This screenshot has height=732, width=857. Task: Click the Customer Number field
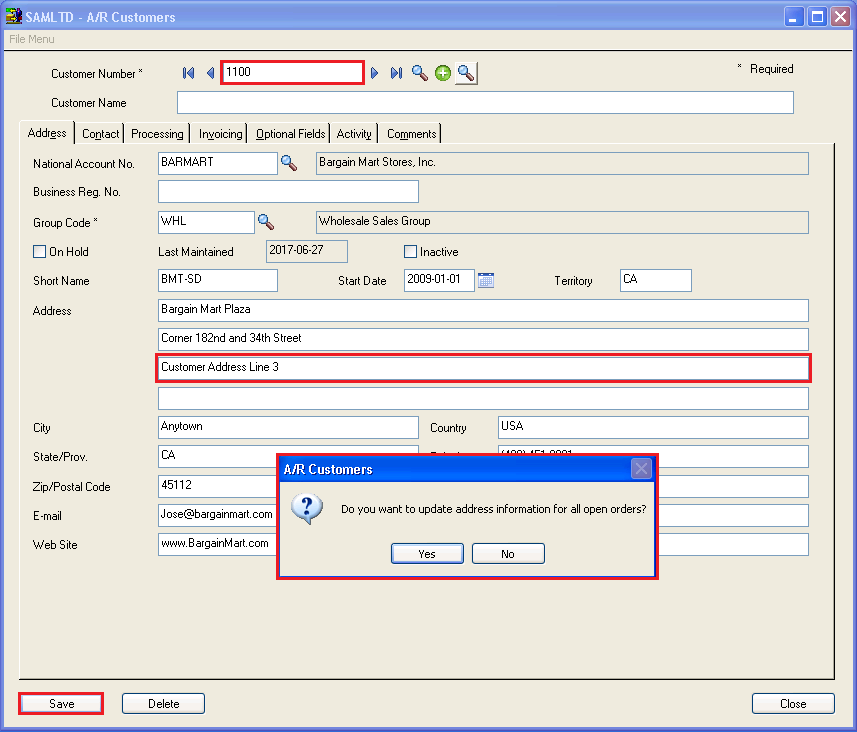292,72
